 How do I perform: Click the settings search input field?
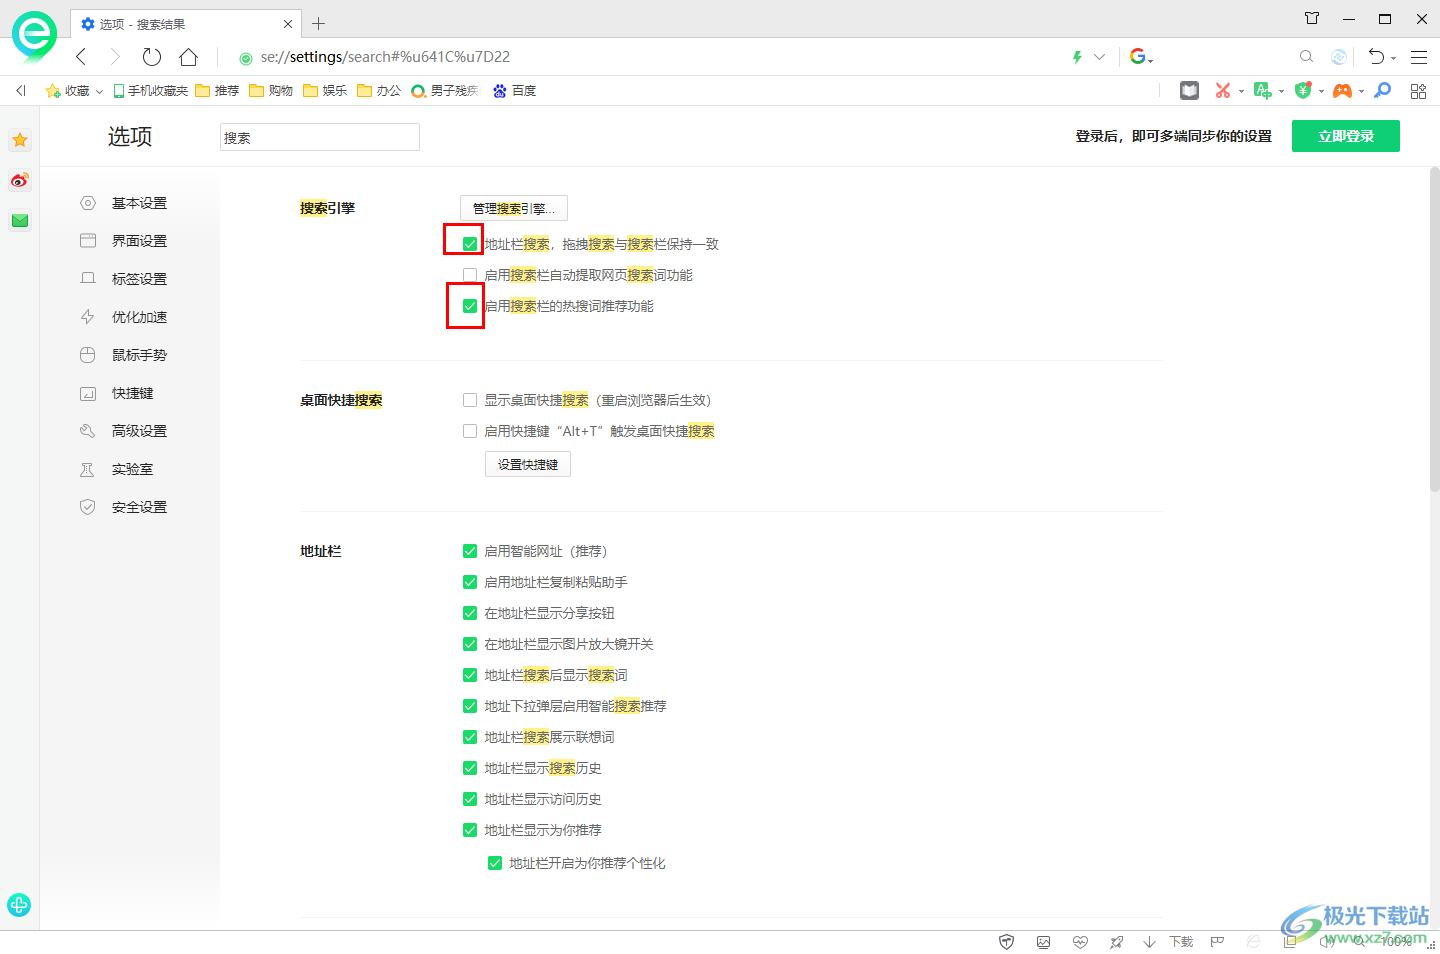[320, 137]
